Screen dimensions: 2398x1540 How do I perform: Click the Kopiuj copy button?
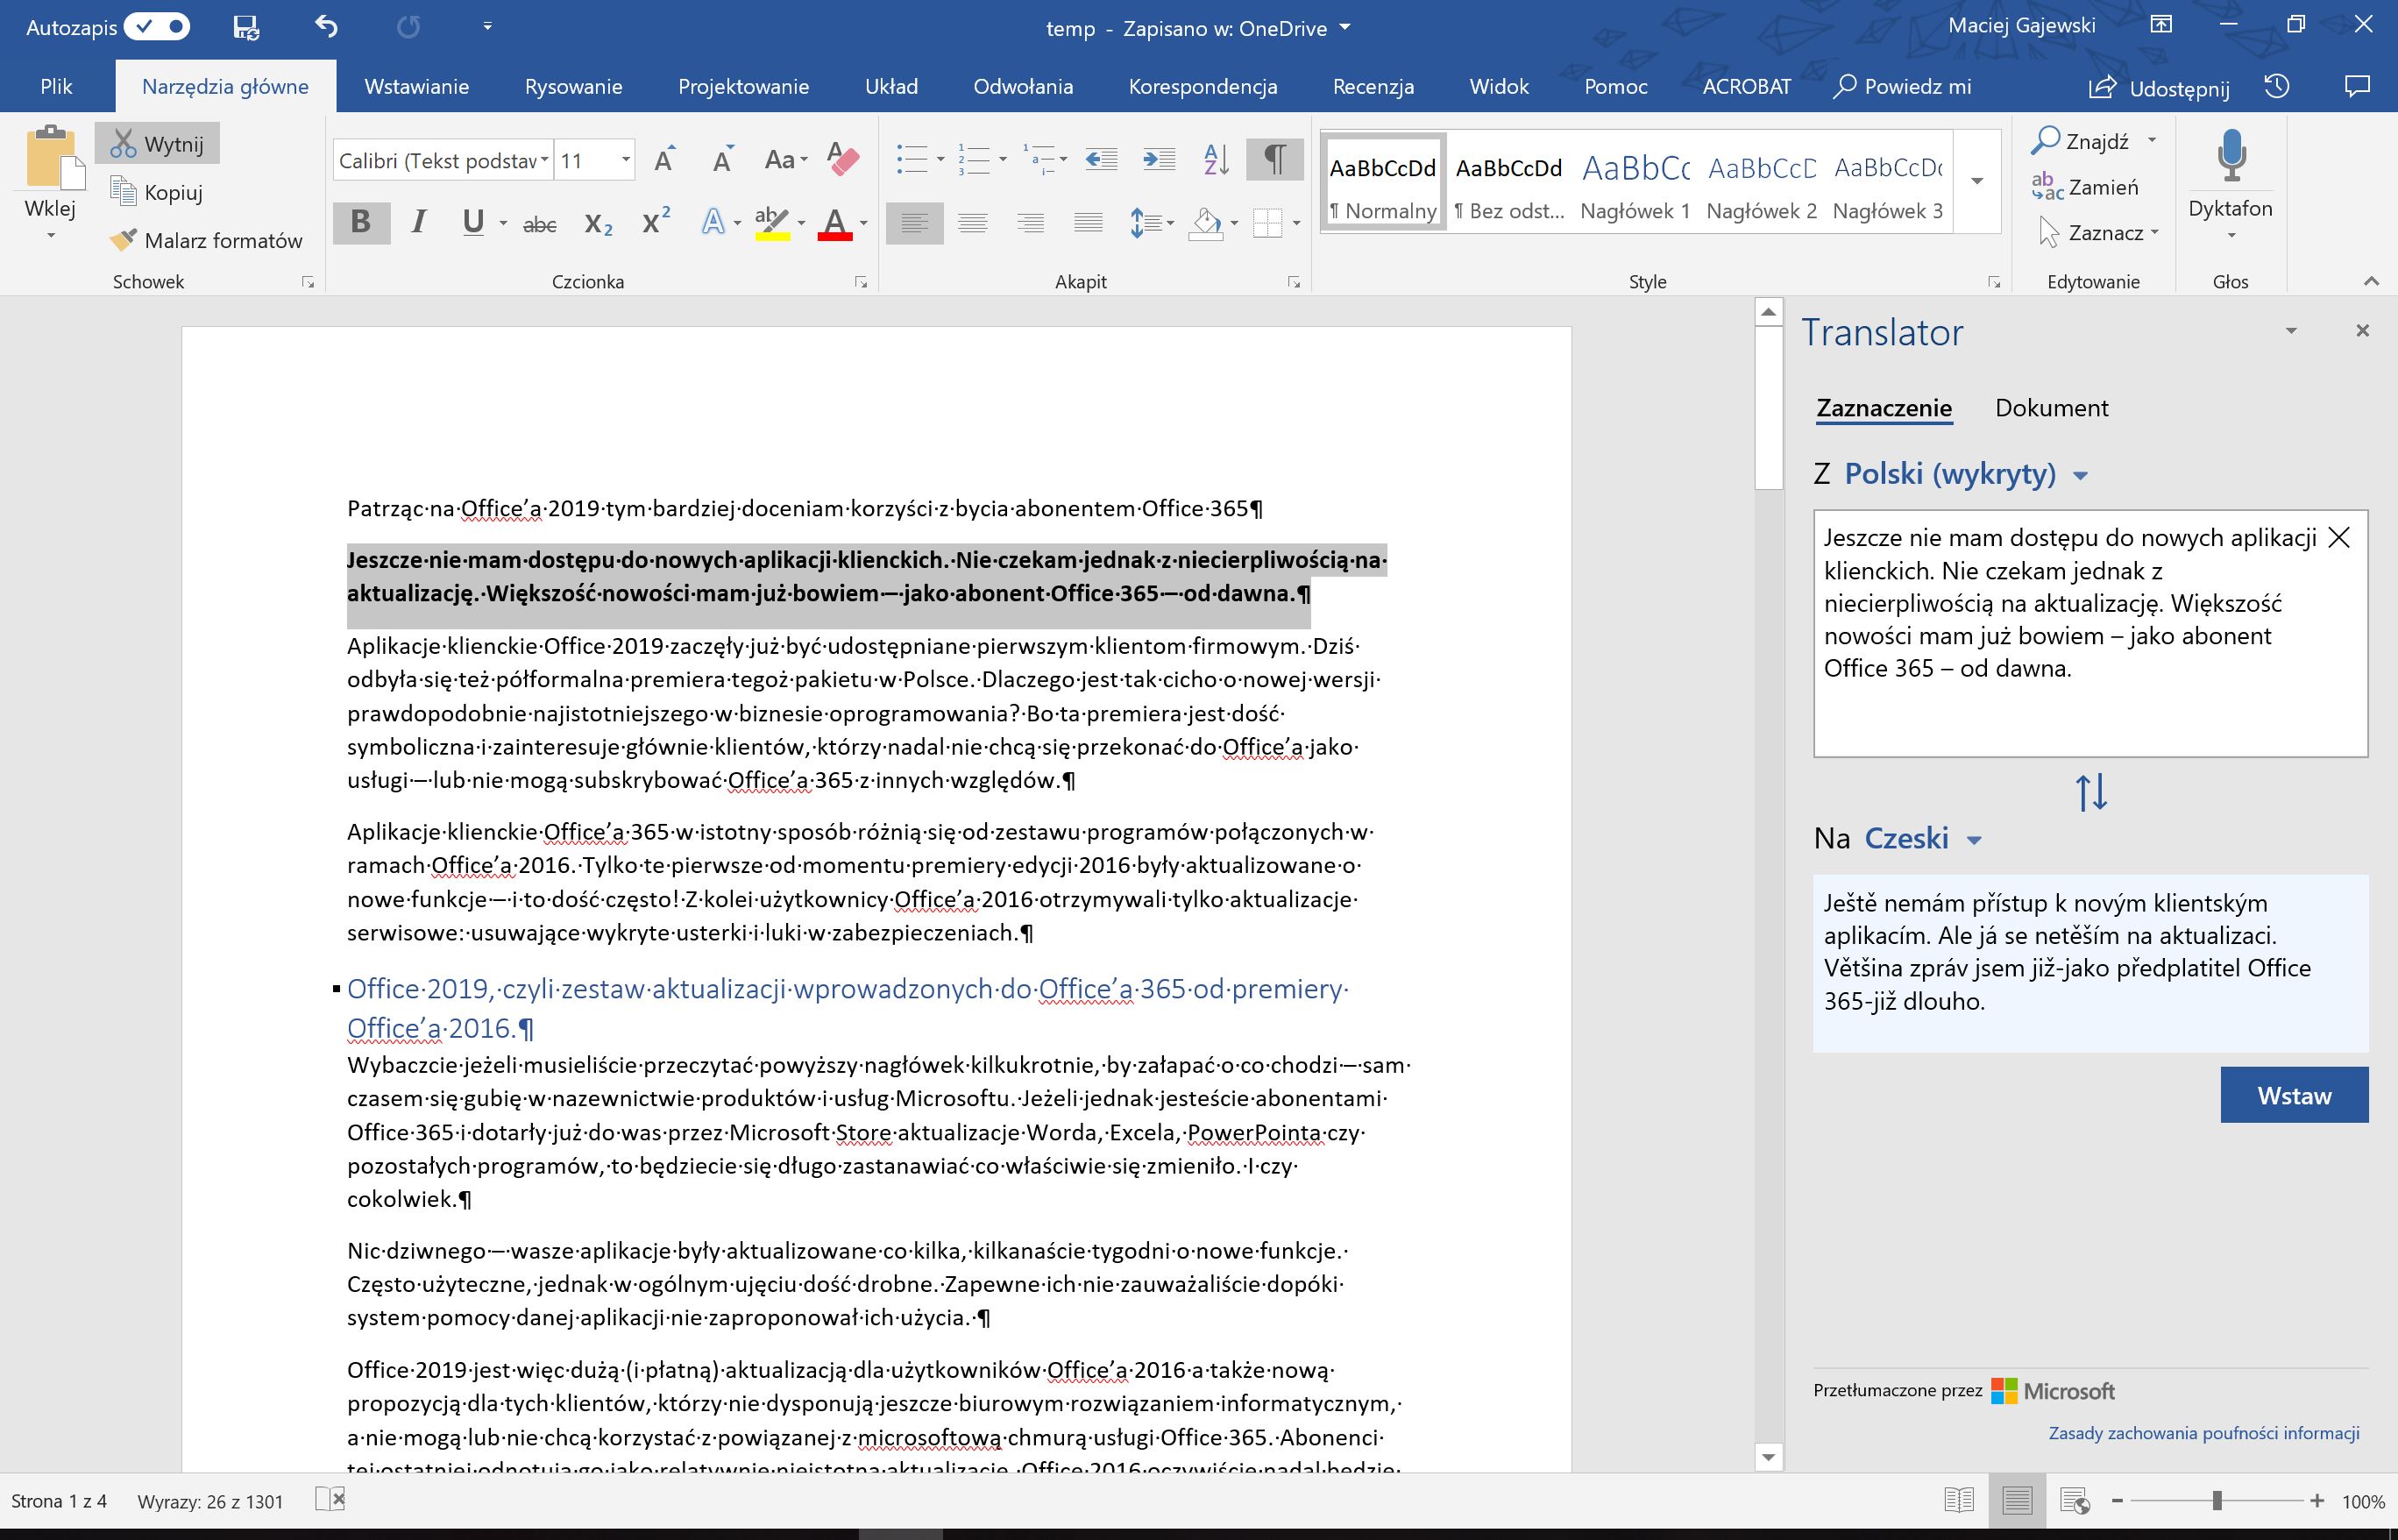click(157, 192)
